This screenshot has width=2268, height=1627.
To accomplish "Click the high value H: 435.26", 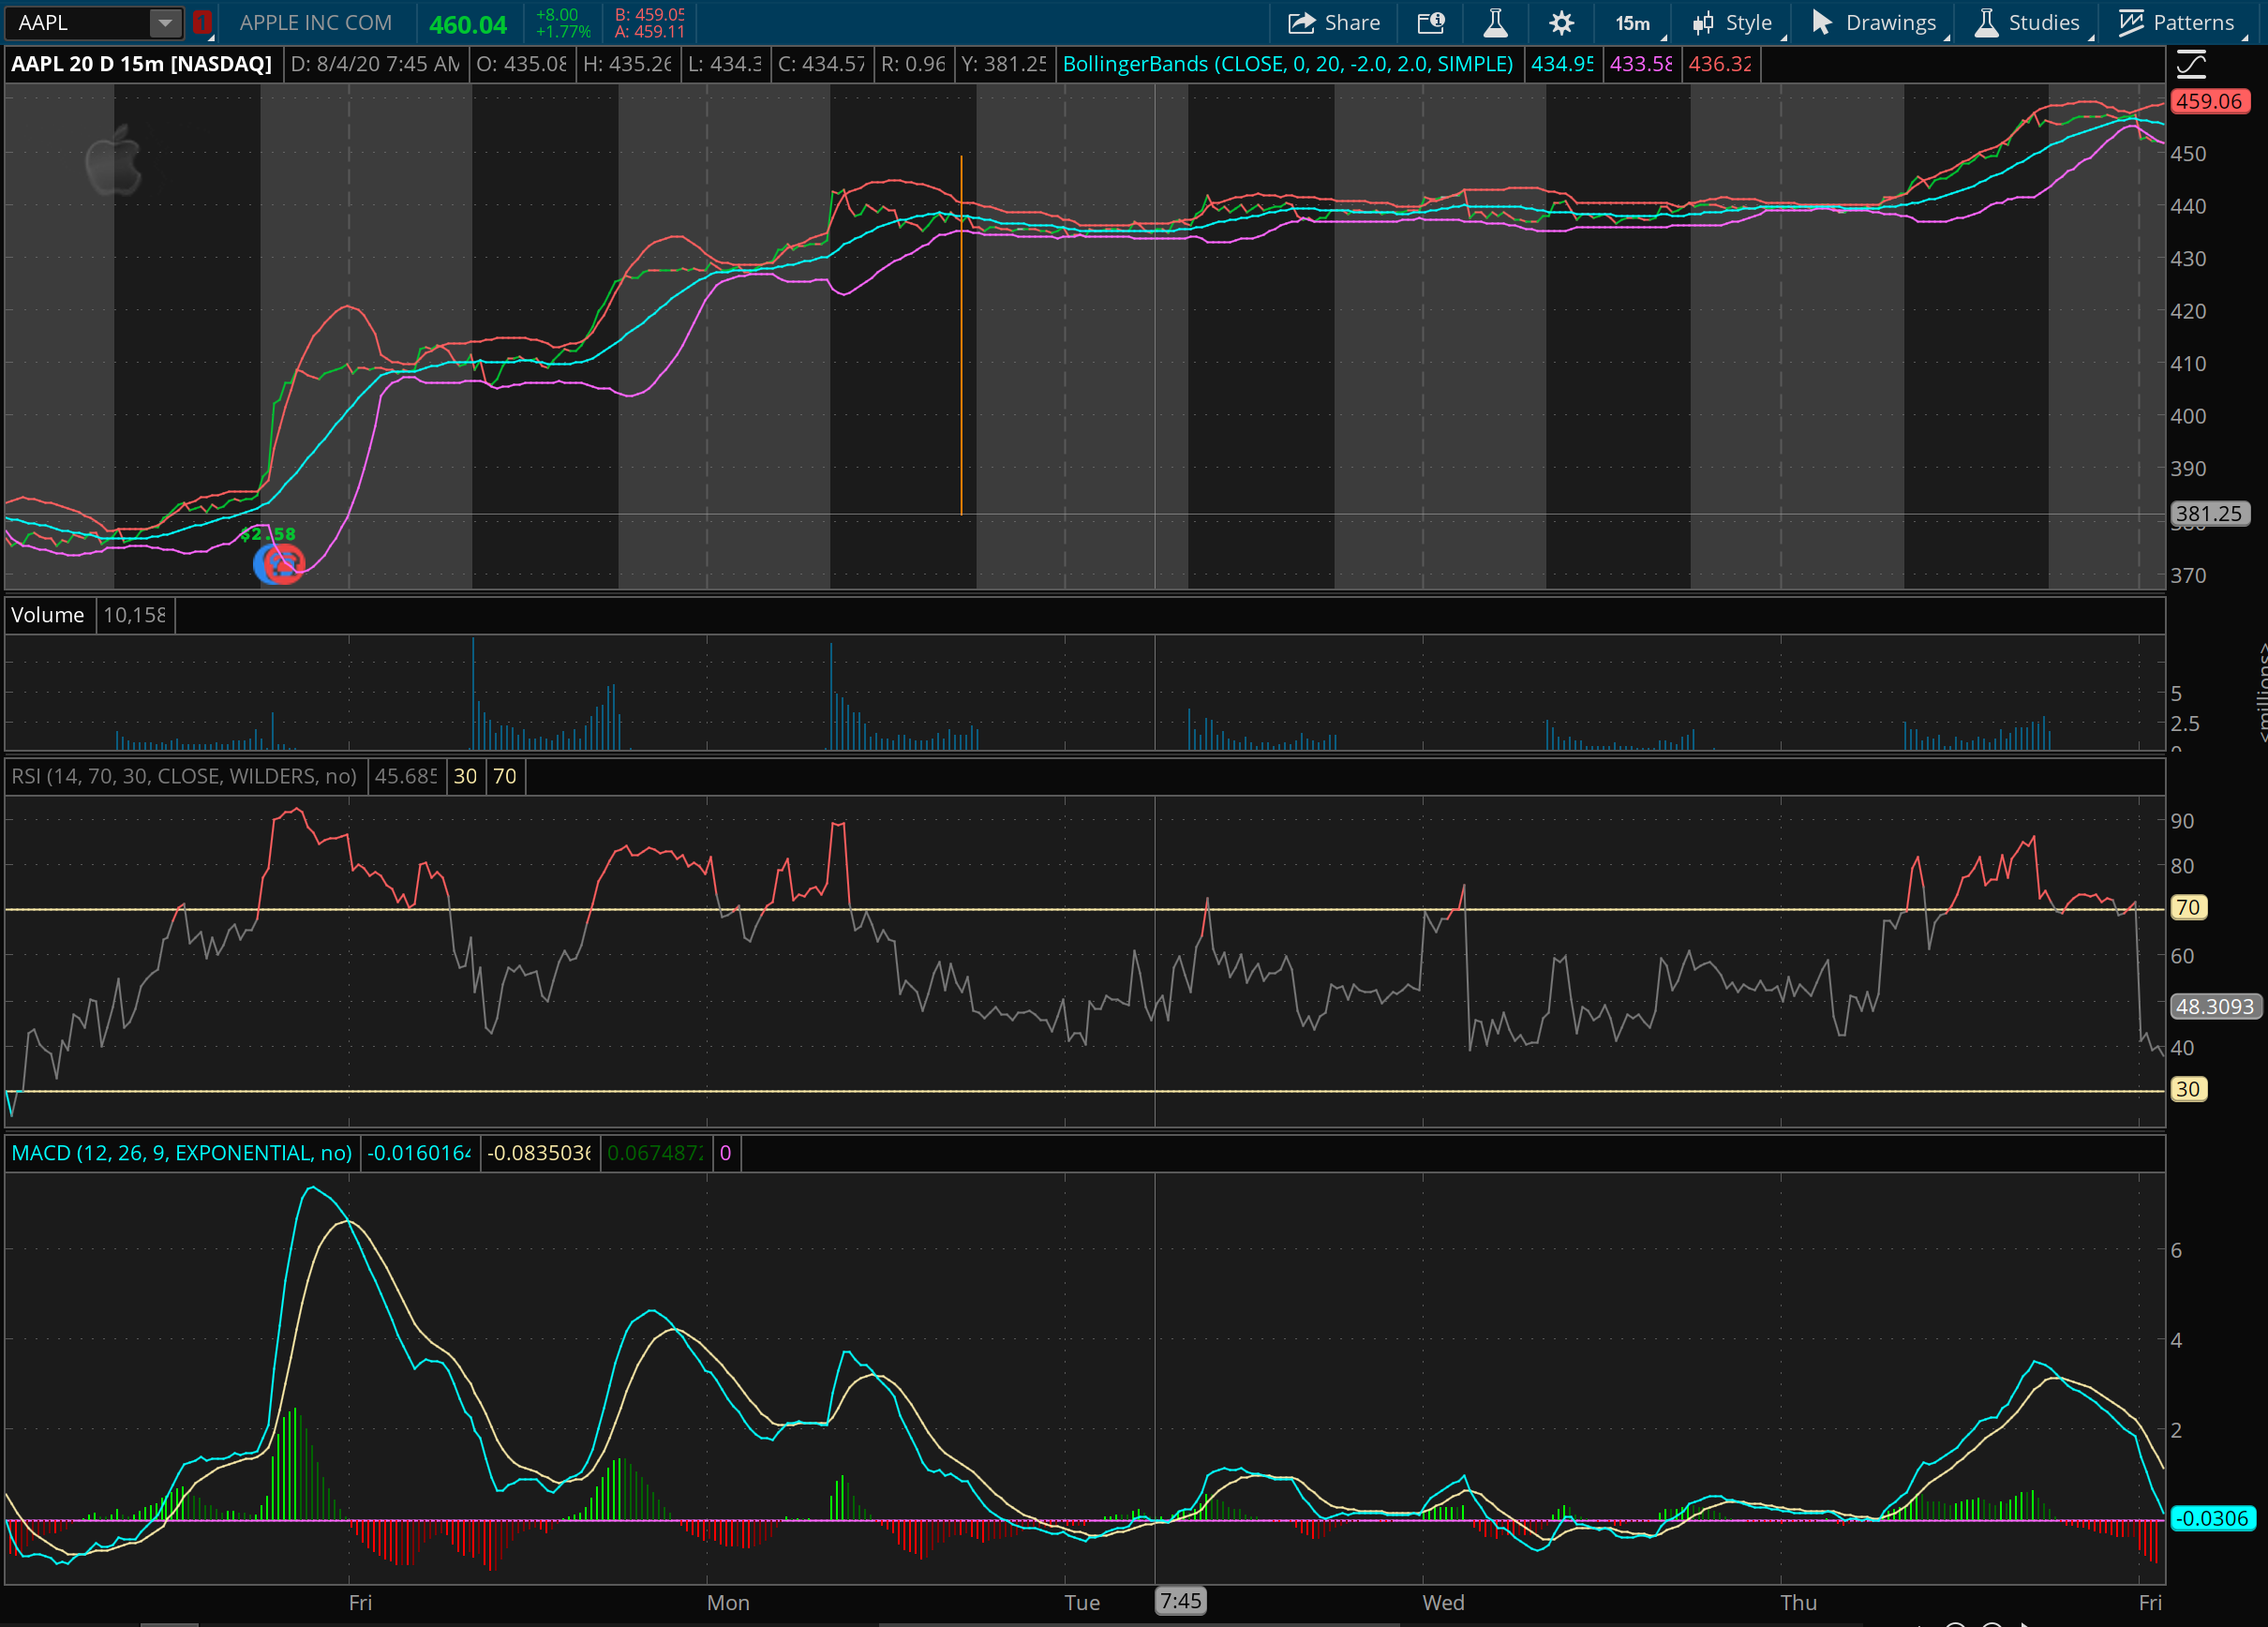I will tap(627, 64).
